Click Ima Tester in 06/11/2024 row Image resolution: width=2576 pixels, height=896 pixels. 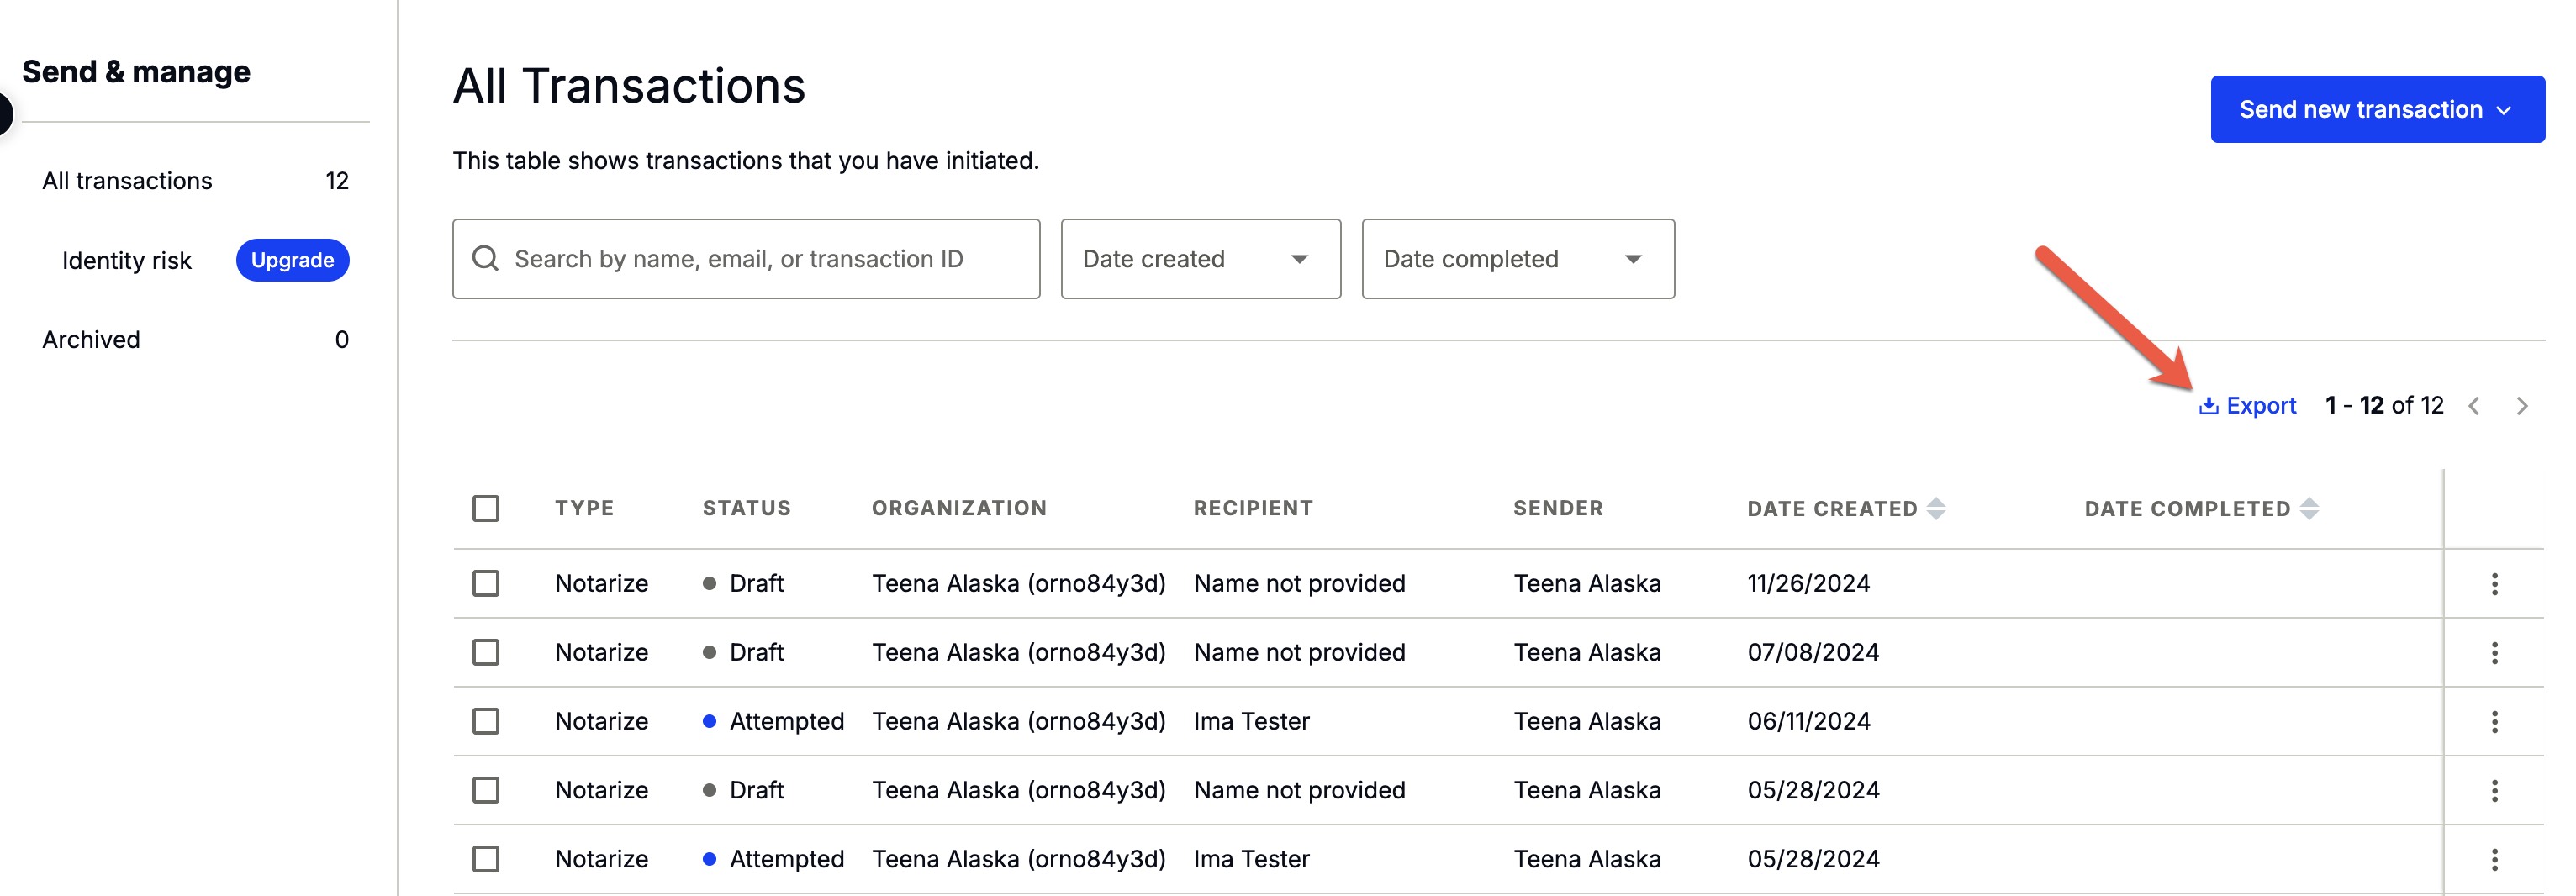[1251, 721]
